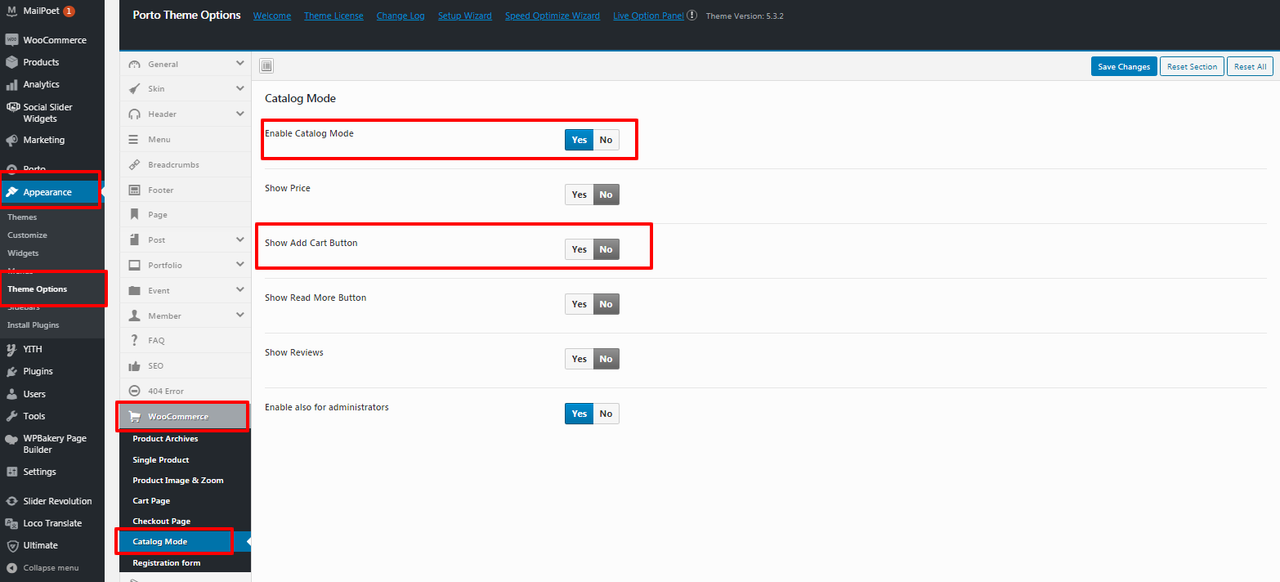Expand the Header section chevron
This screenshot has width=1280, height=582.
(240, 113)
